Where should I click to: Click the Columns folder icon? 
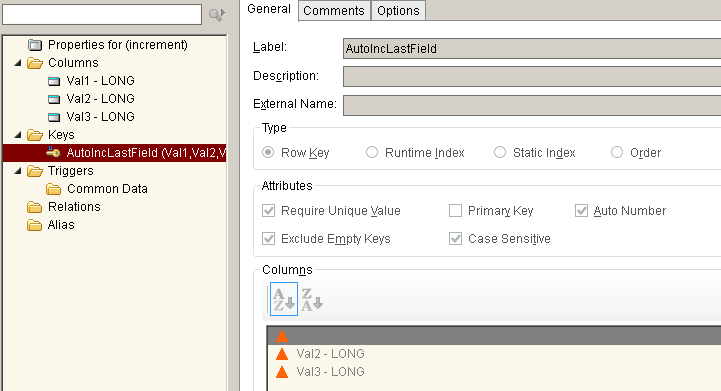coord(34,63)
